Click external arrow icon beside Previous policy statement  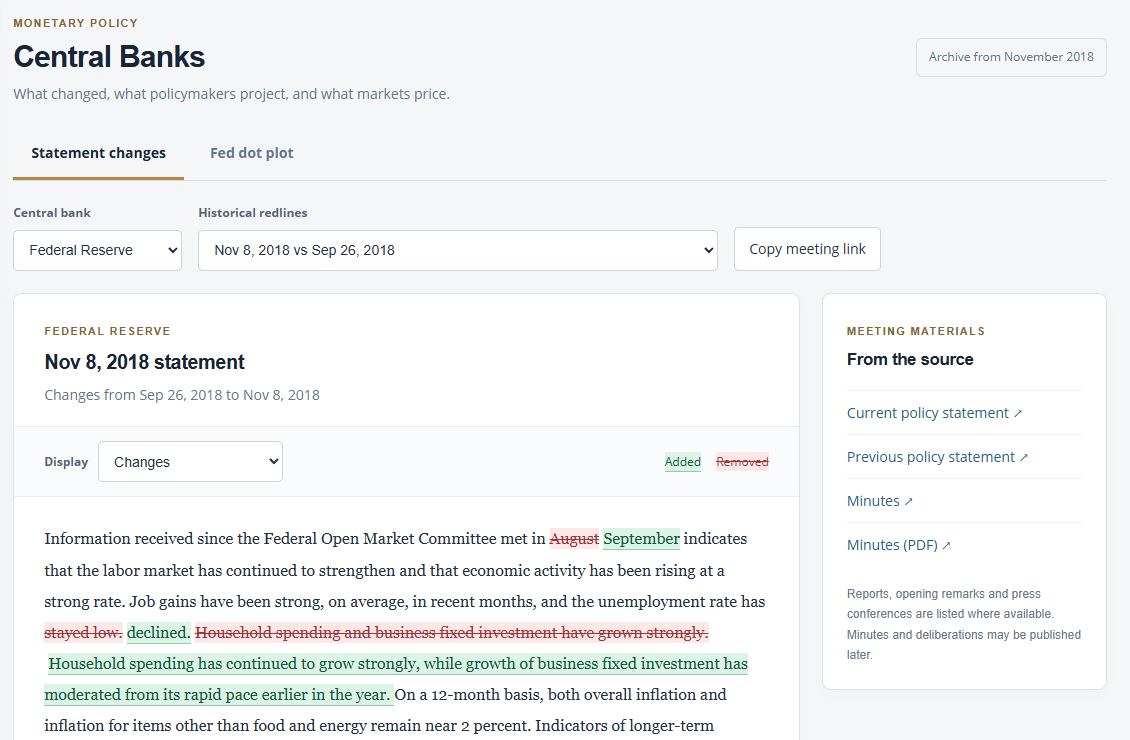(1023, 458)
